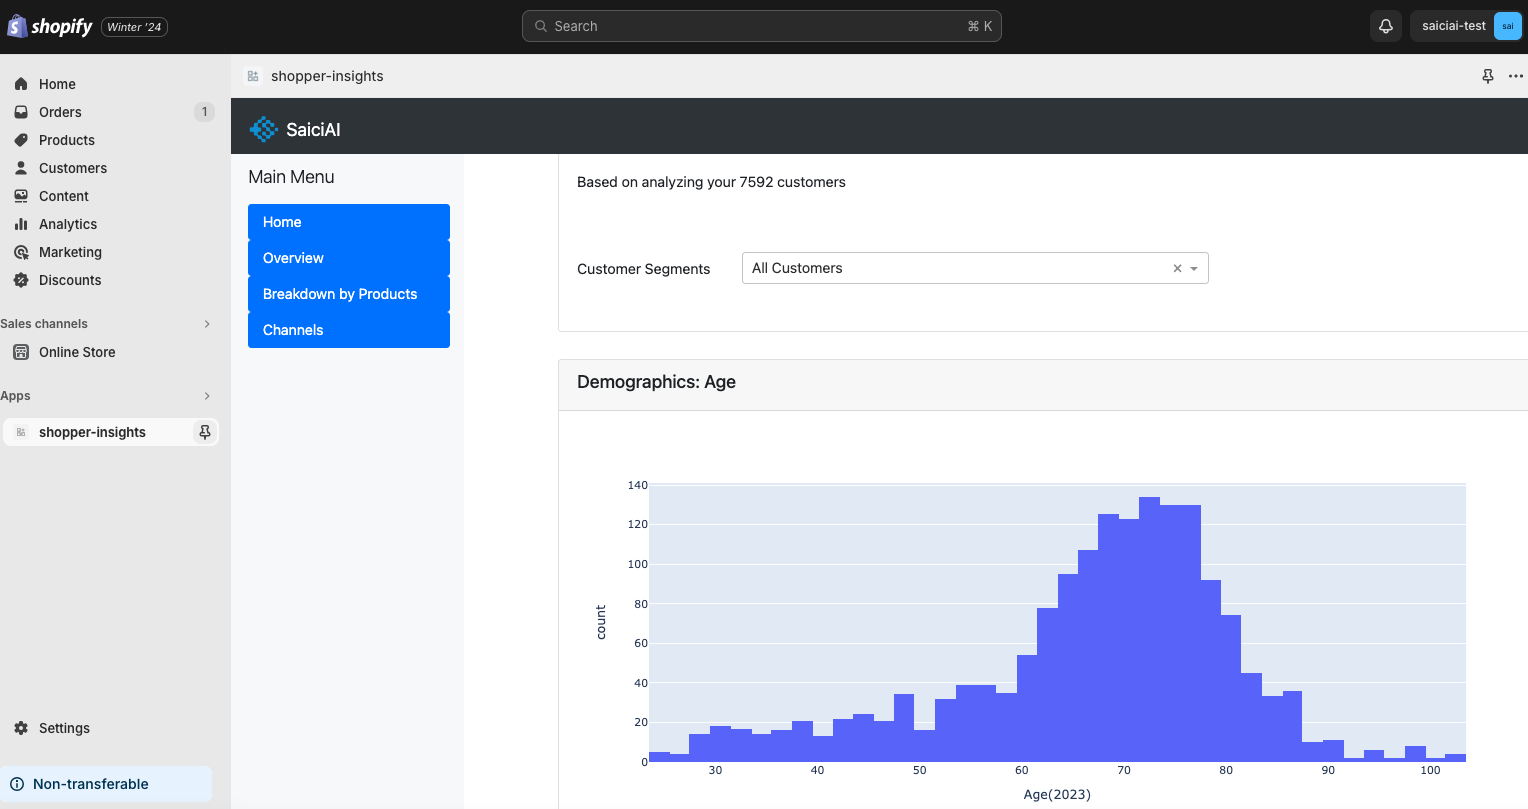Click the Demographics: Age heading
Image resolution: width=1528 pixels, height=809 pixels.
click(x=656, y=382)
